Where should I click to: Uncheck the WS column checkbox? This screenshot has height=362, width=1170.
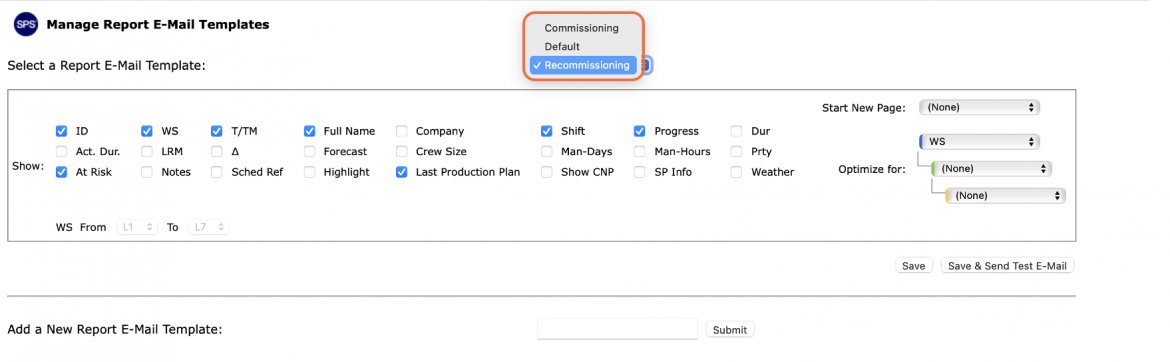(147, 131)
